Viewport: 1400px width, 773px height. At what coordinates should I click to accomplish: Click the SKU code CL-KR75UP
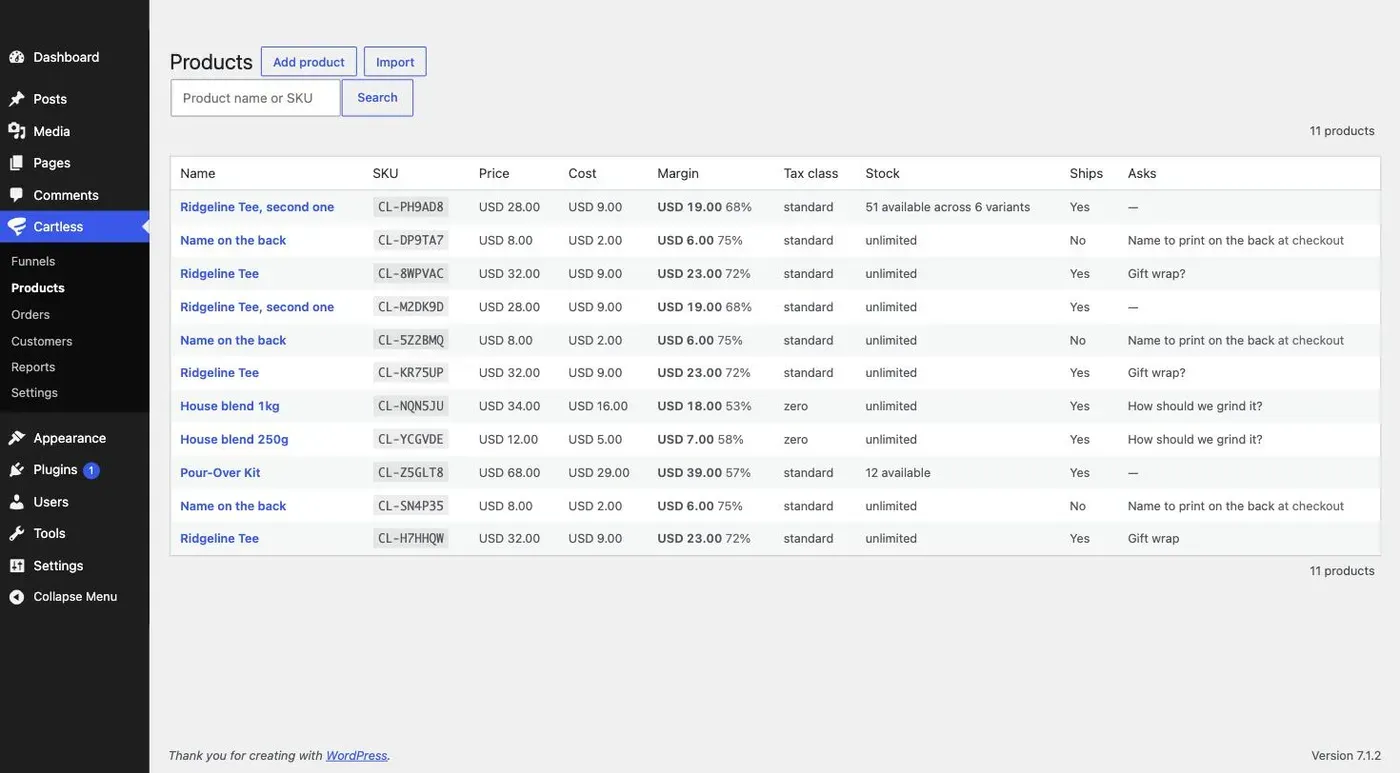pos(411,373)
